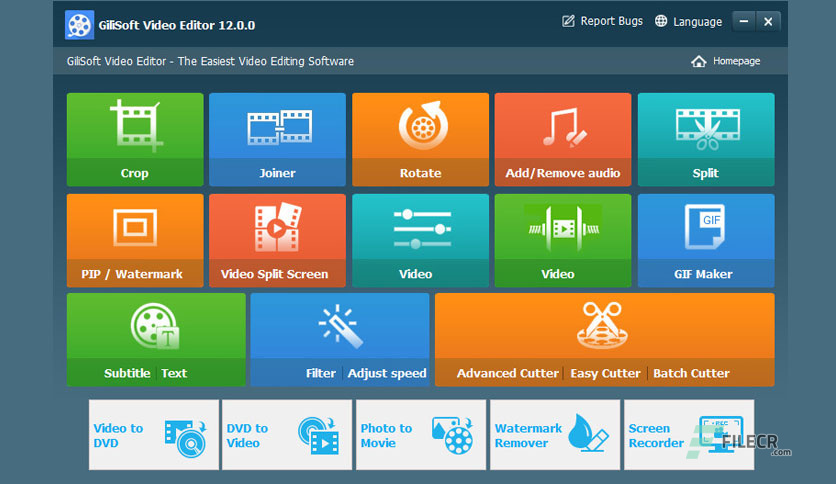Image resolution: width=836 pixels, height=484 pixels.
Task: Click the Watermark Remover droplet icon
Action: [x=588, y=433]
